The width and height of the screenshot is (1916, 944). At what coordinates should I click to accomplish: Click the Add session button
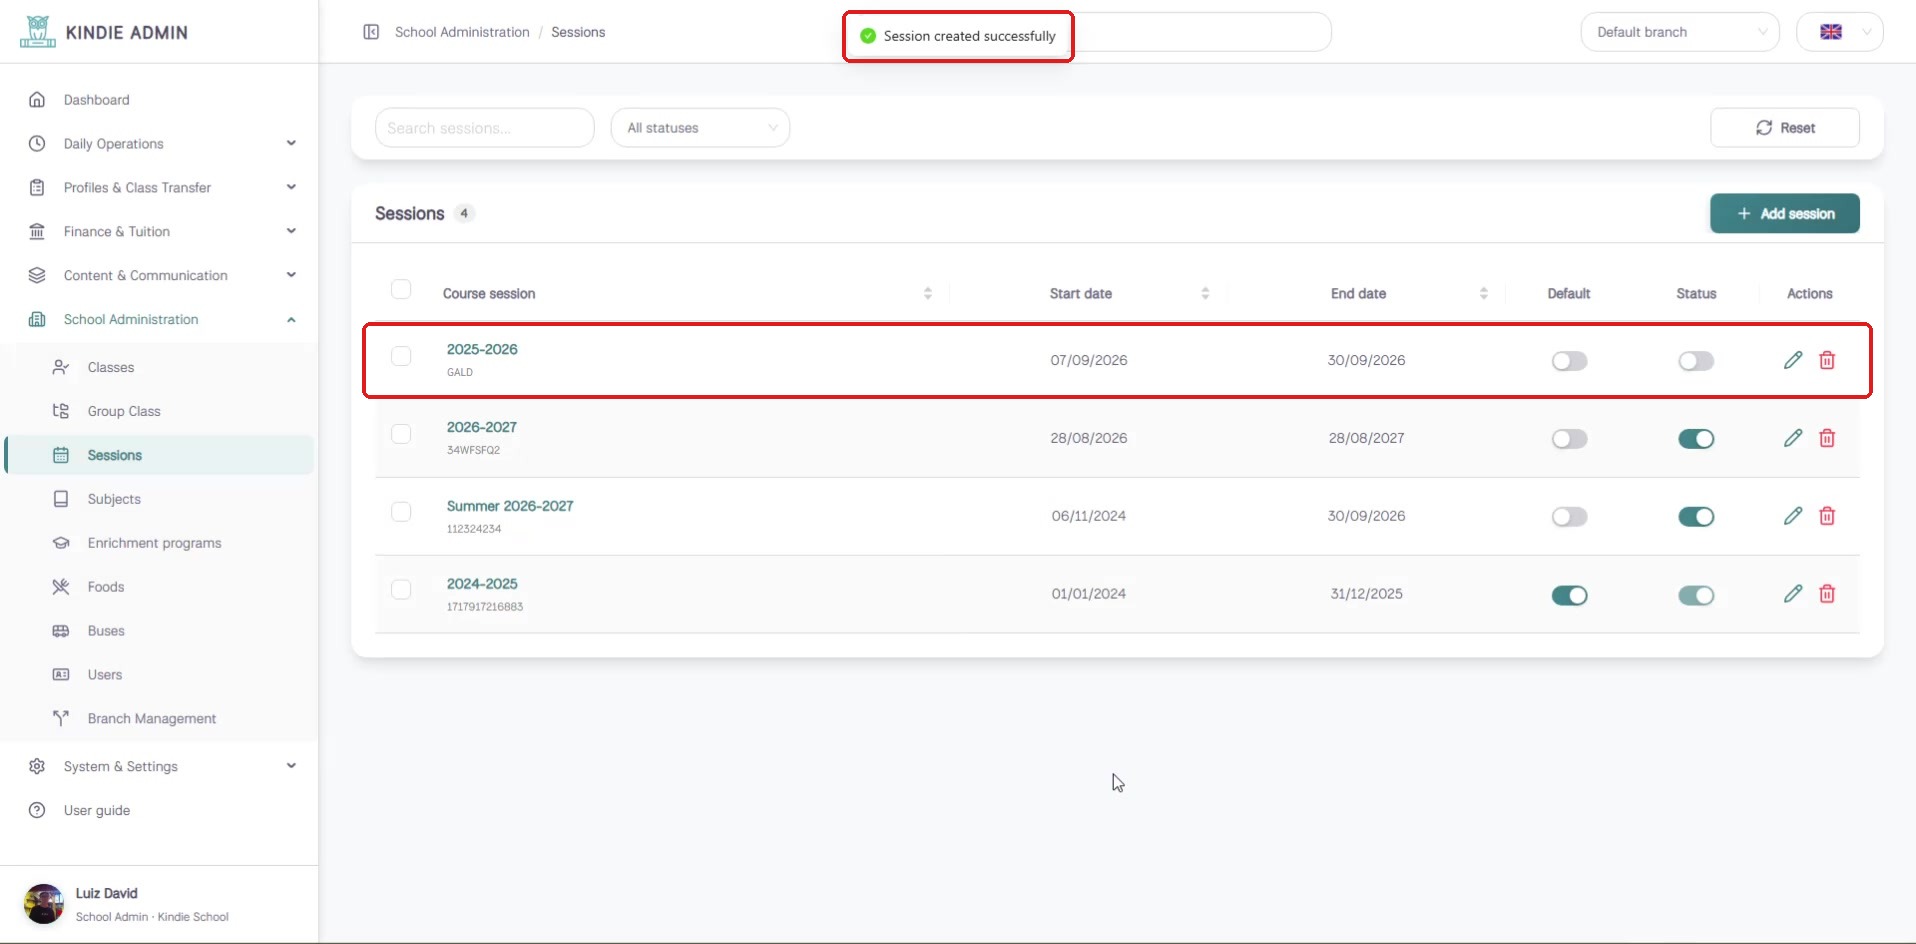(x=1785, y=213)
